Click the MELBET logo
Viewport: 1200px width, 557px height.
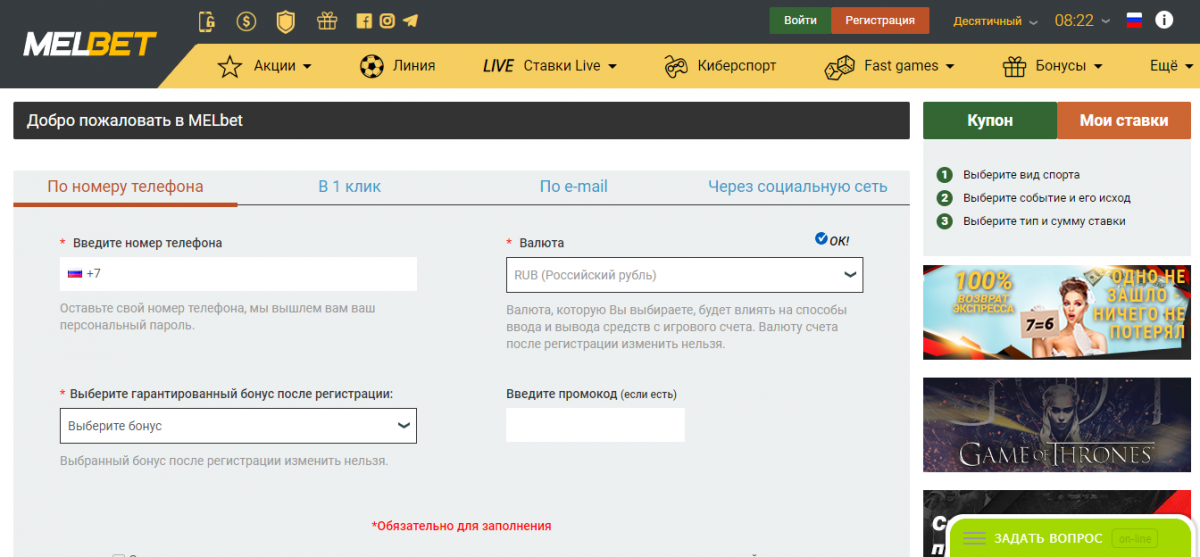point(90,44)
